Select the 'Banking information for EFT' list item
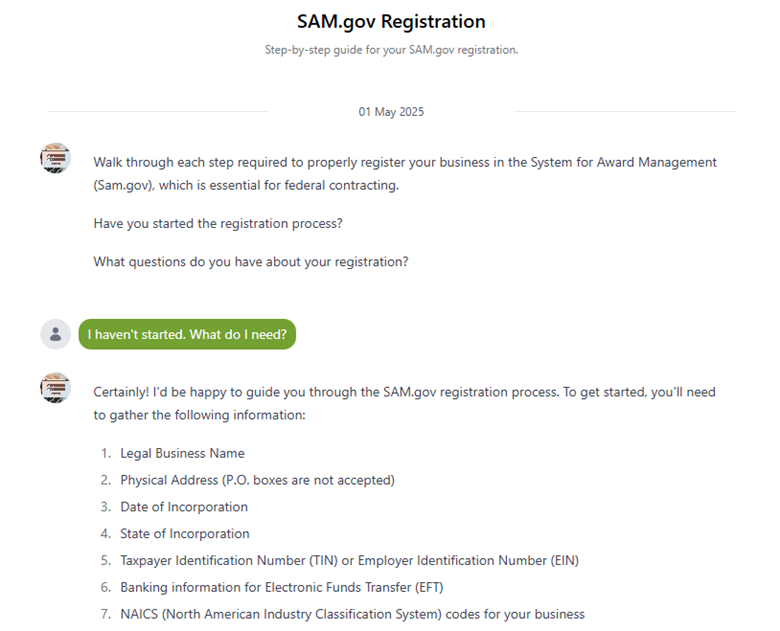This screenshot has width=780, height=631. pyautogui.click(x=281, y=587)
